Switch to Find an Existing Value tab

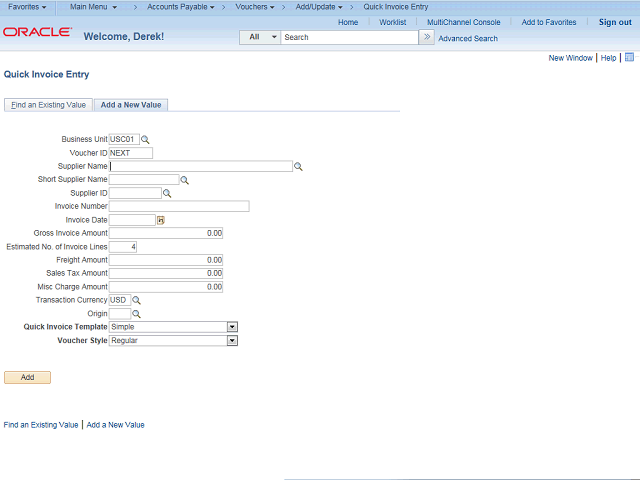click(49, 105)
